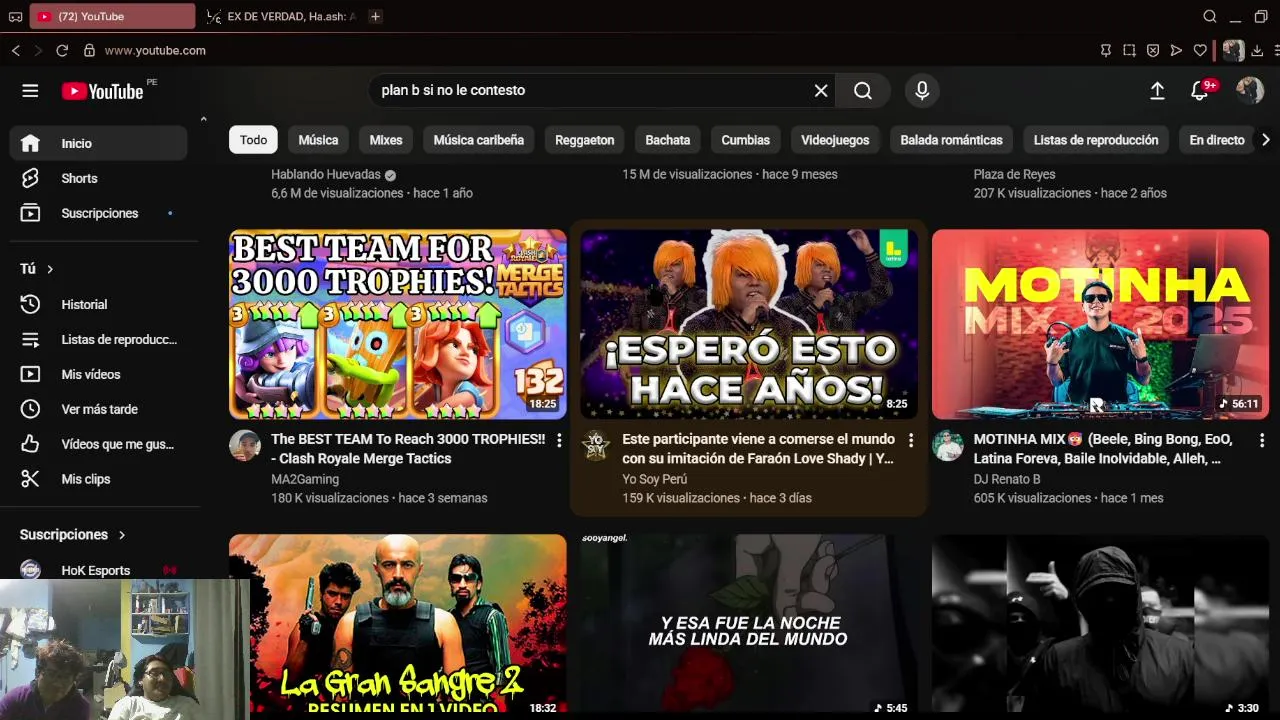
Task: Open options menu for Yo Soy Perú video
Action: coord(910,440)
